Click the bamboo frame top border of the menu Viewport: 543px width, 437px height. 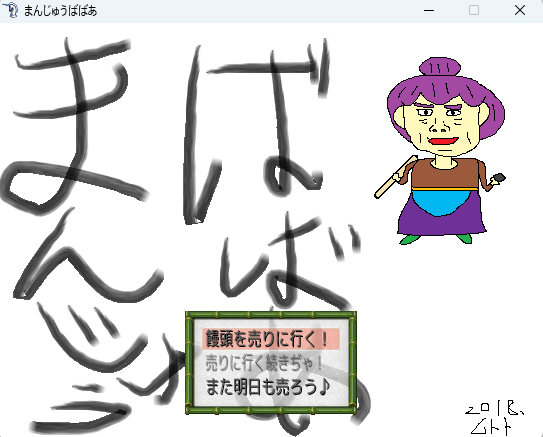coord(271,315)
